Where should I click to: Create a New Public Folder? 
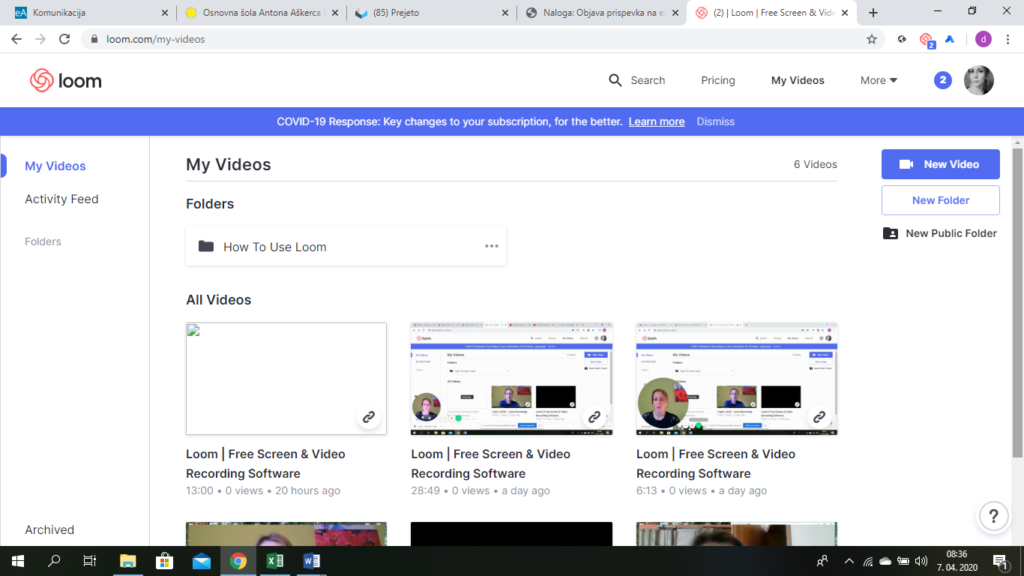coord(940,233)
